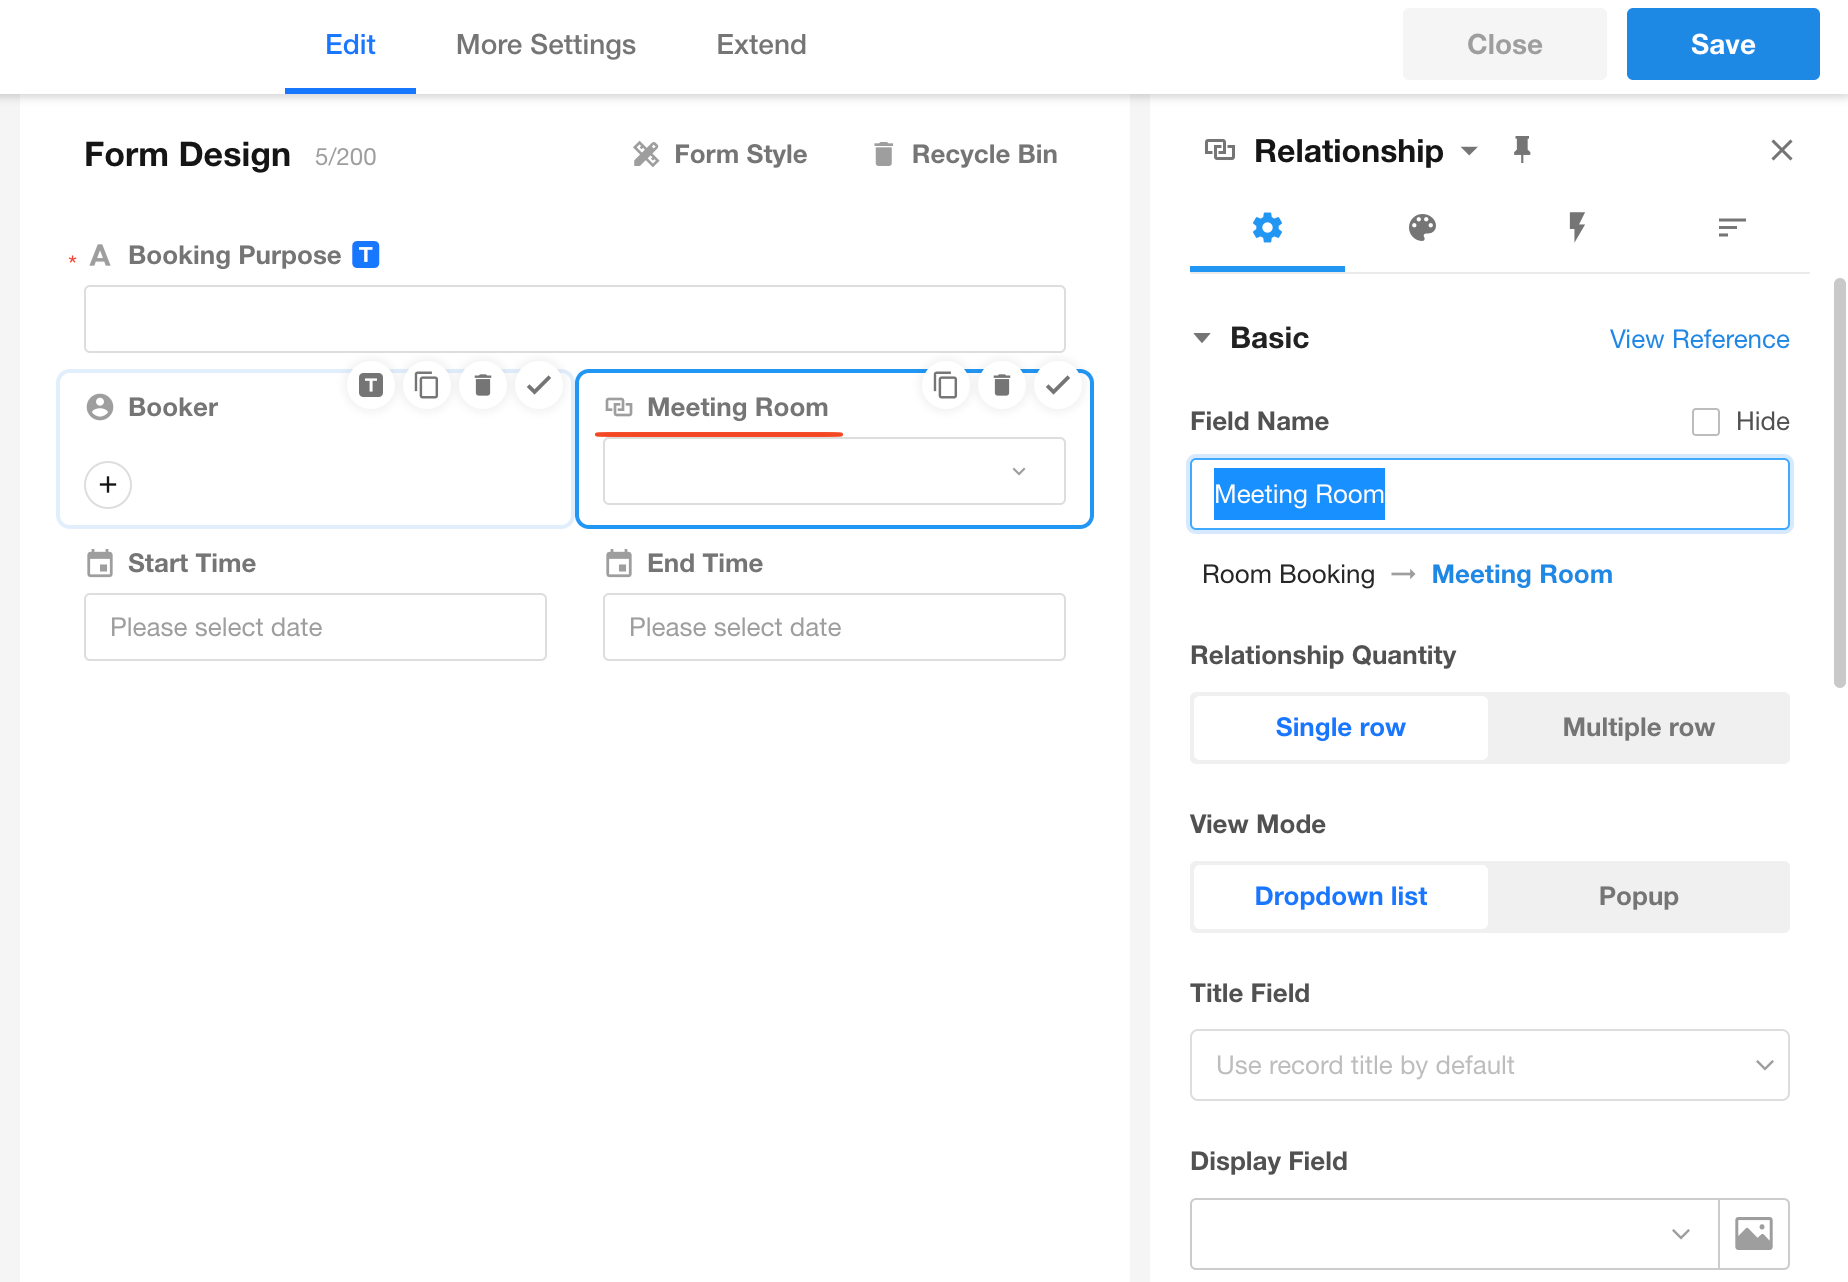The image size is (1848, 1282).
Task: Click the add booker plus button
Action: (108, 485)
